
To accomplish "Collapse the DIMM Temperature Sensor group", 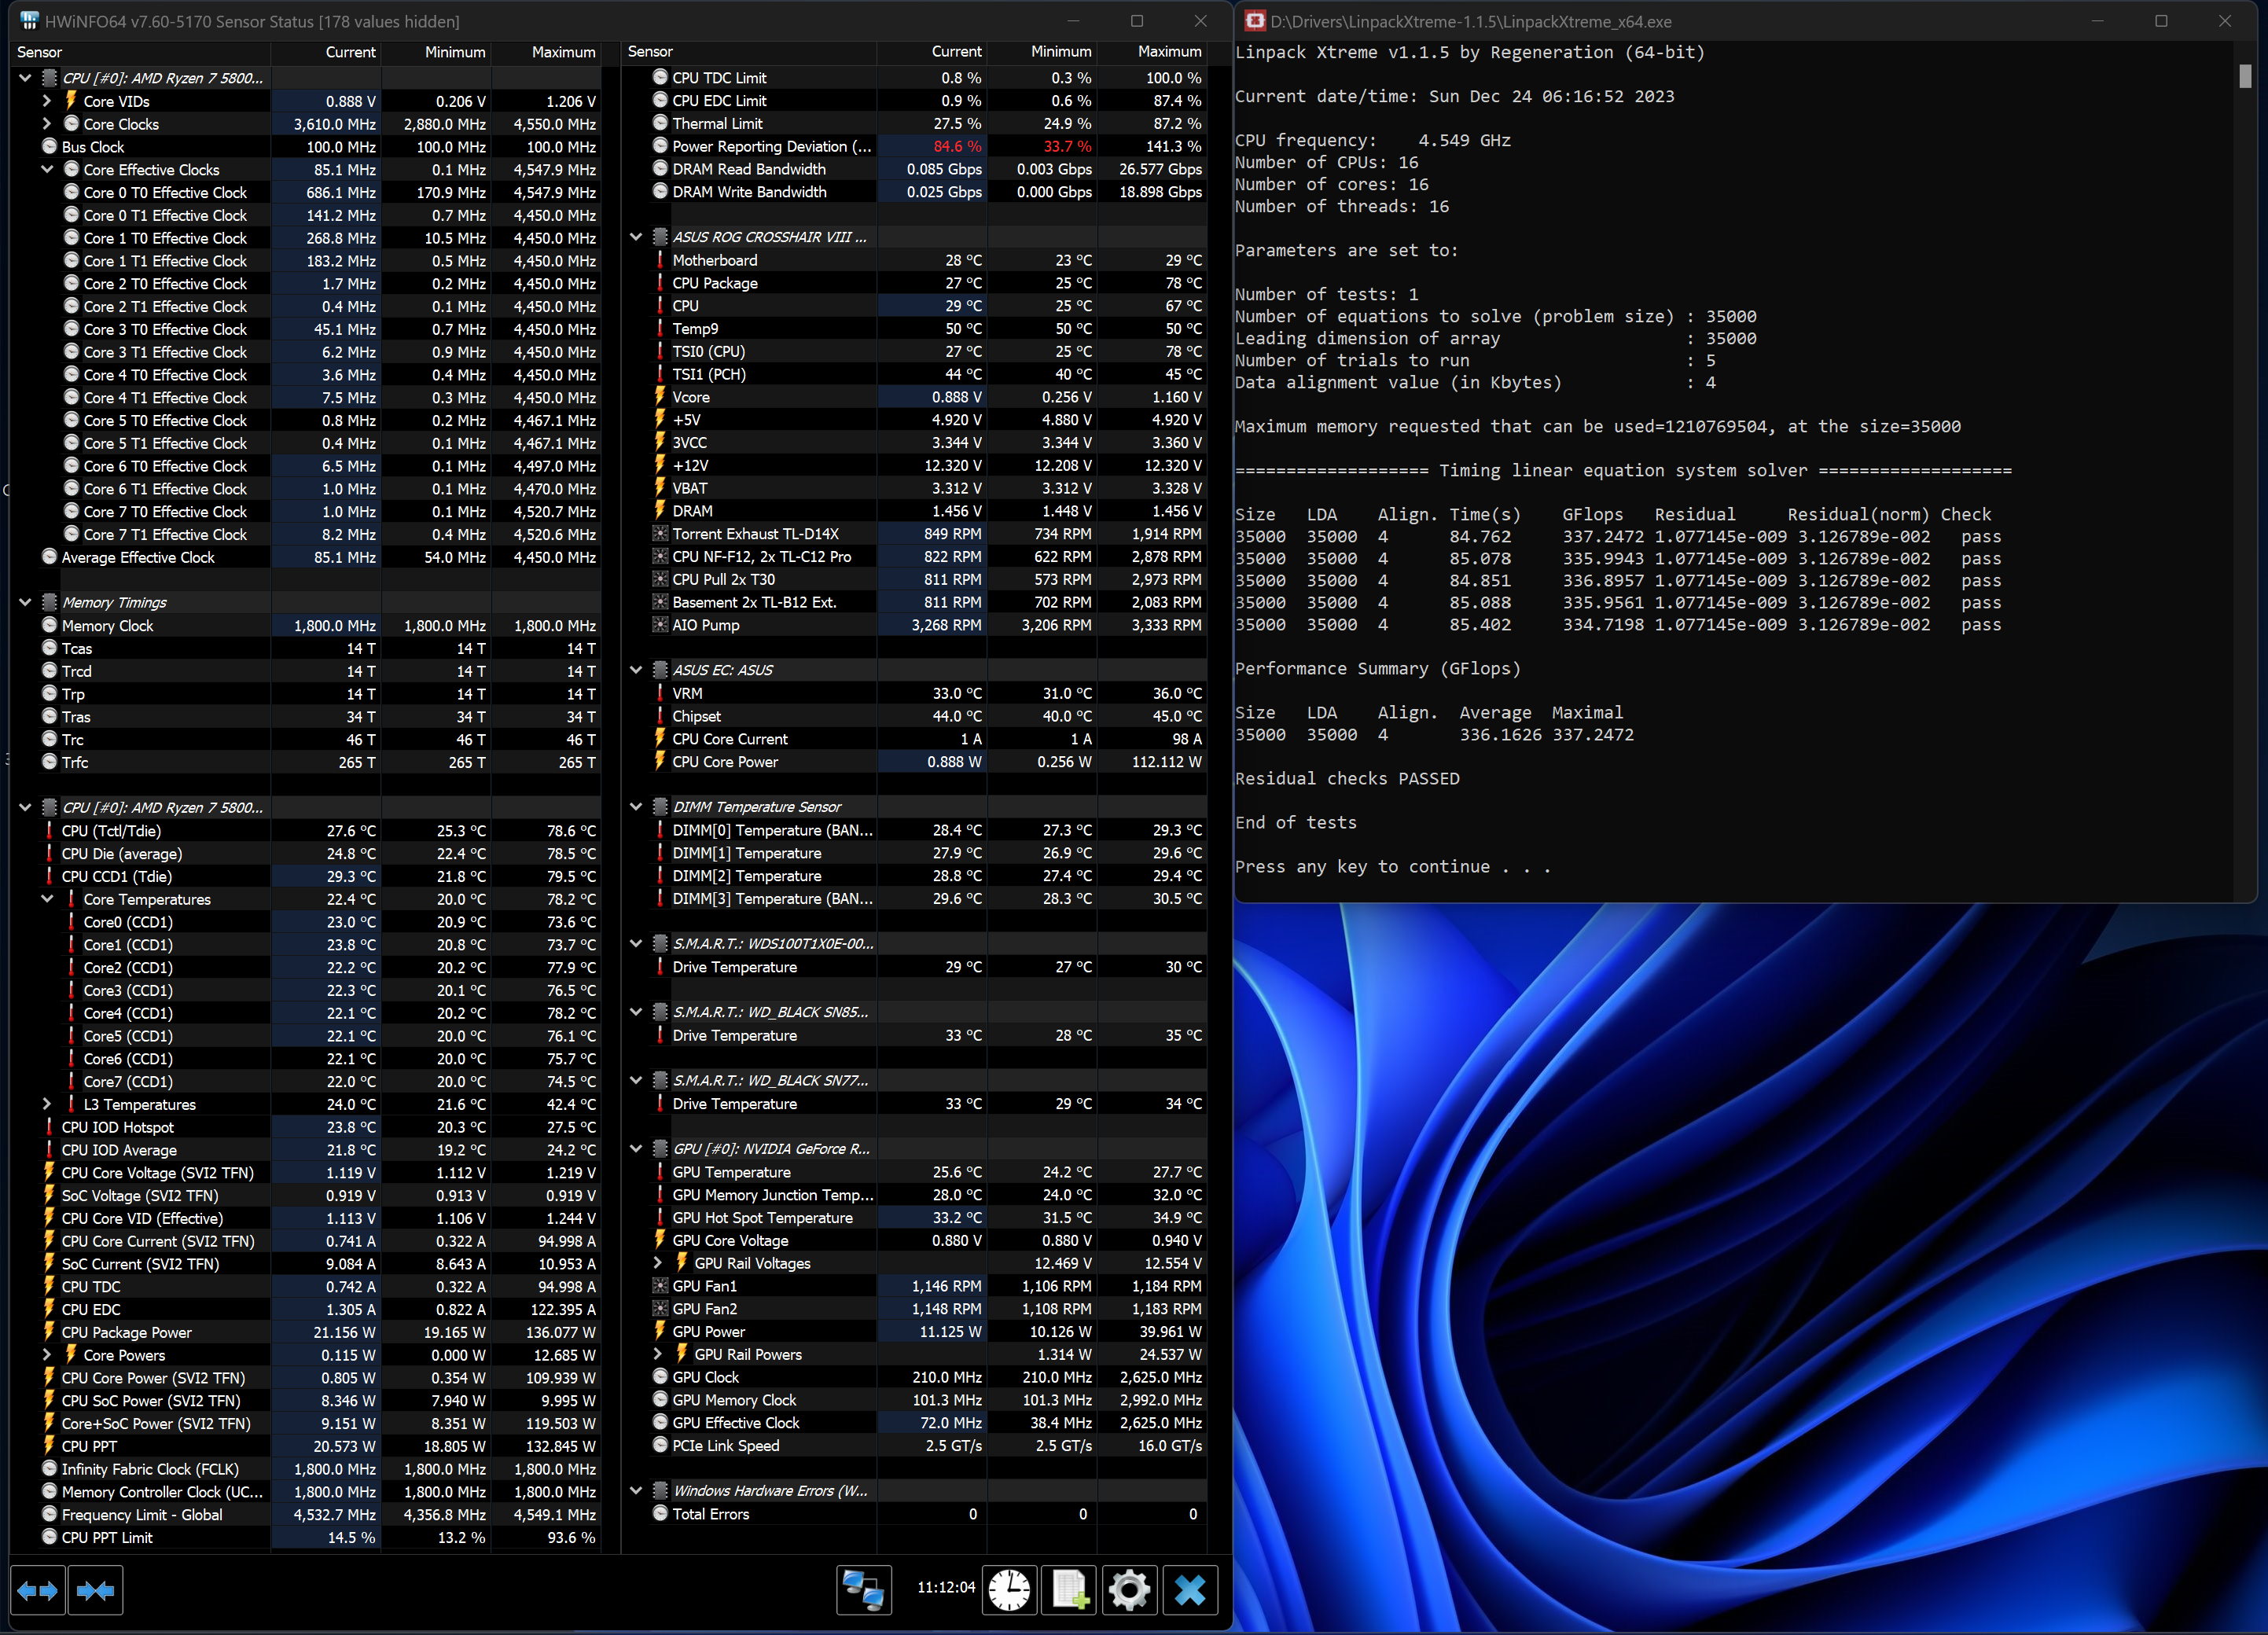I will [x=636, y=807].
